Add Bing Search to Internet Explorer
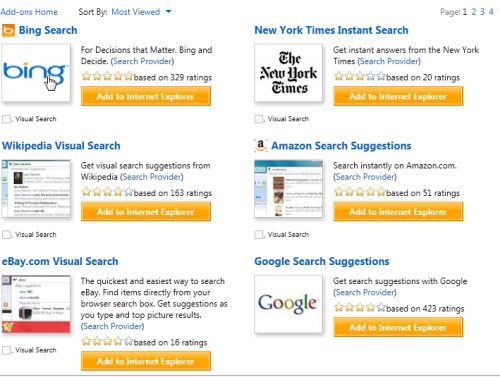Screen dimensions: 500x377 pos(146,96)
